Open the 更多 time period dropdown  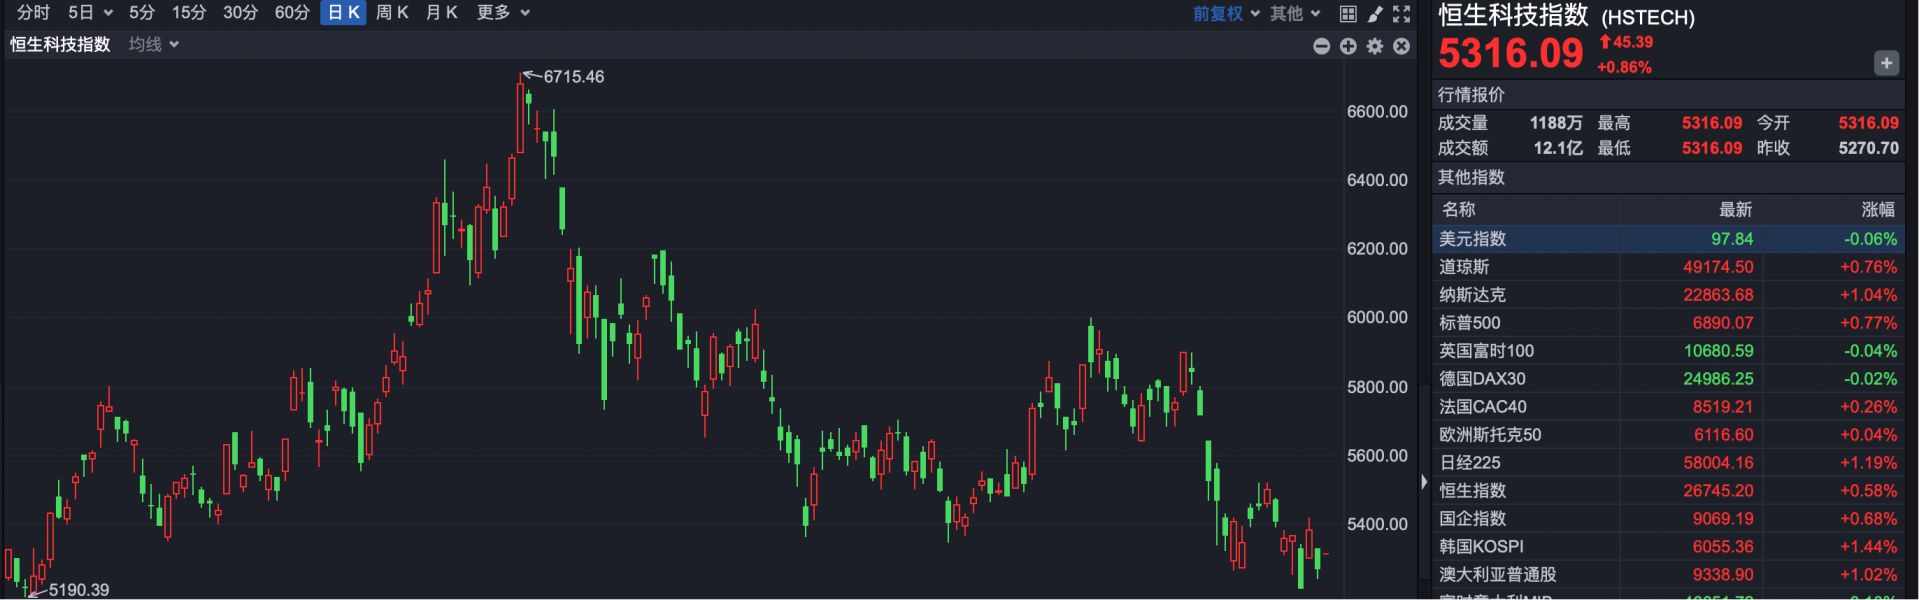pyautogui.click(x=502, y=12)
